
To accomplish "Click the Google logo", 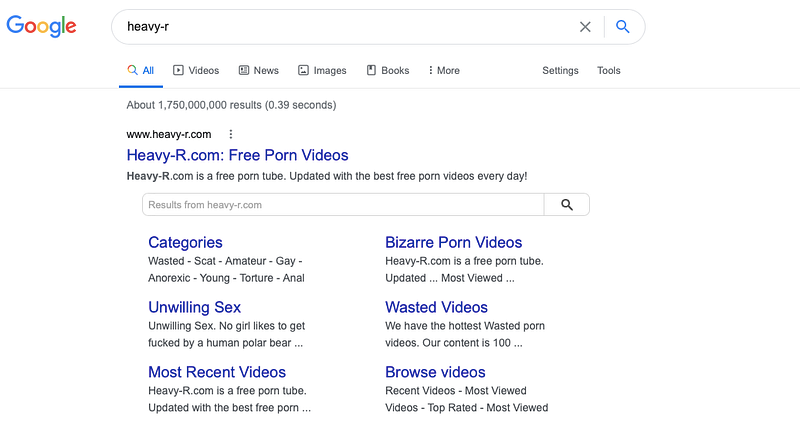I will pyautogui.click(x=41, y=26).
